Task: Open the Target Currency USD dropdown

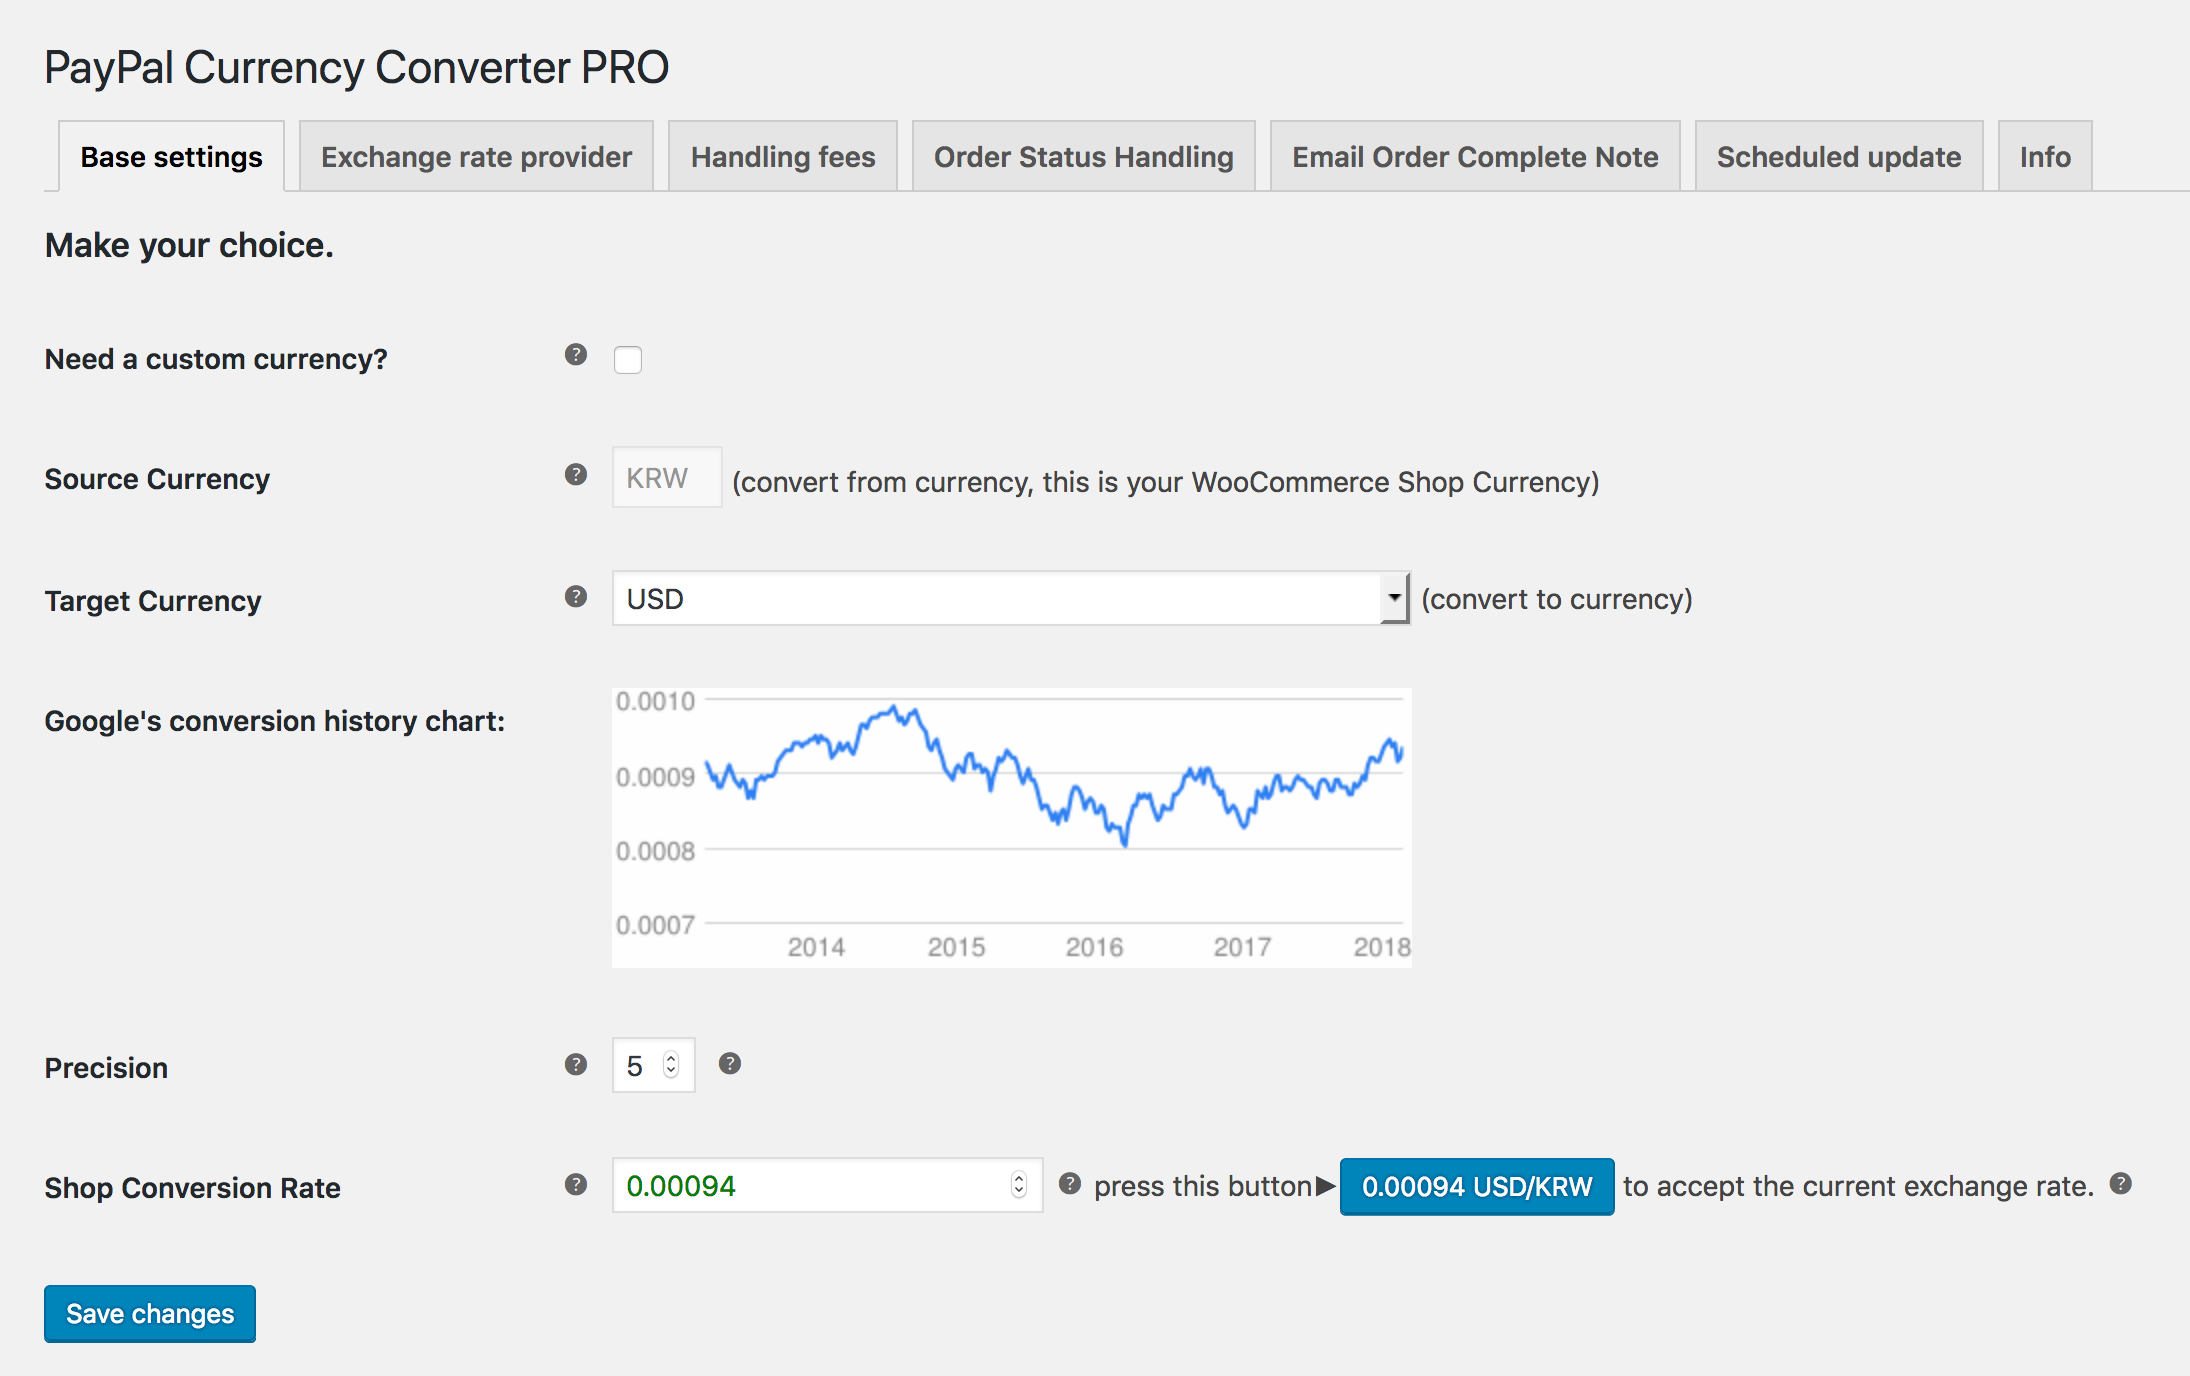Action: click(1010, 599)
